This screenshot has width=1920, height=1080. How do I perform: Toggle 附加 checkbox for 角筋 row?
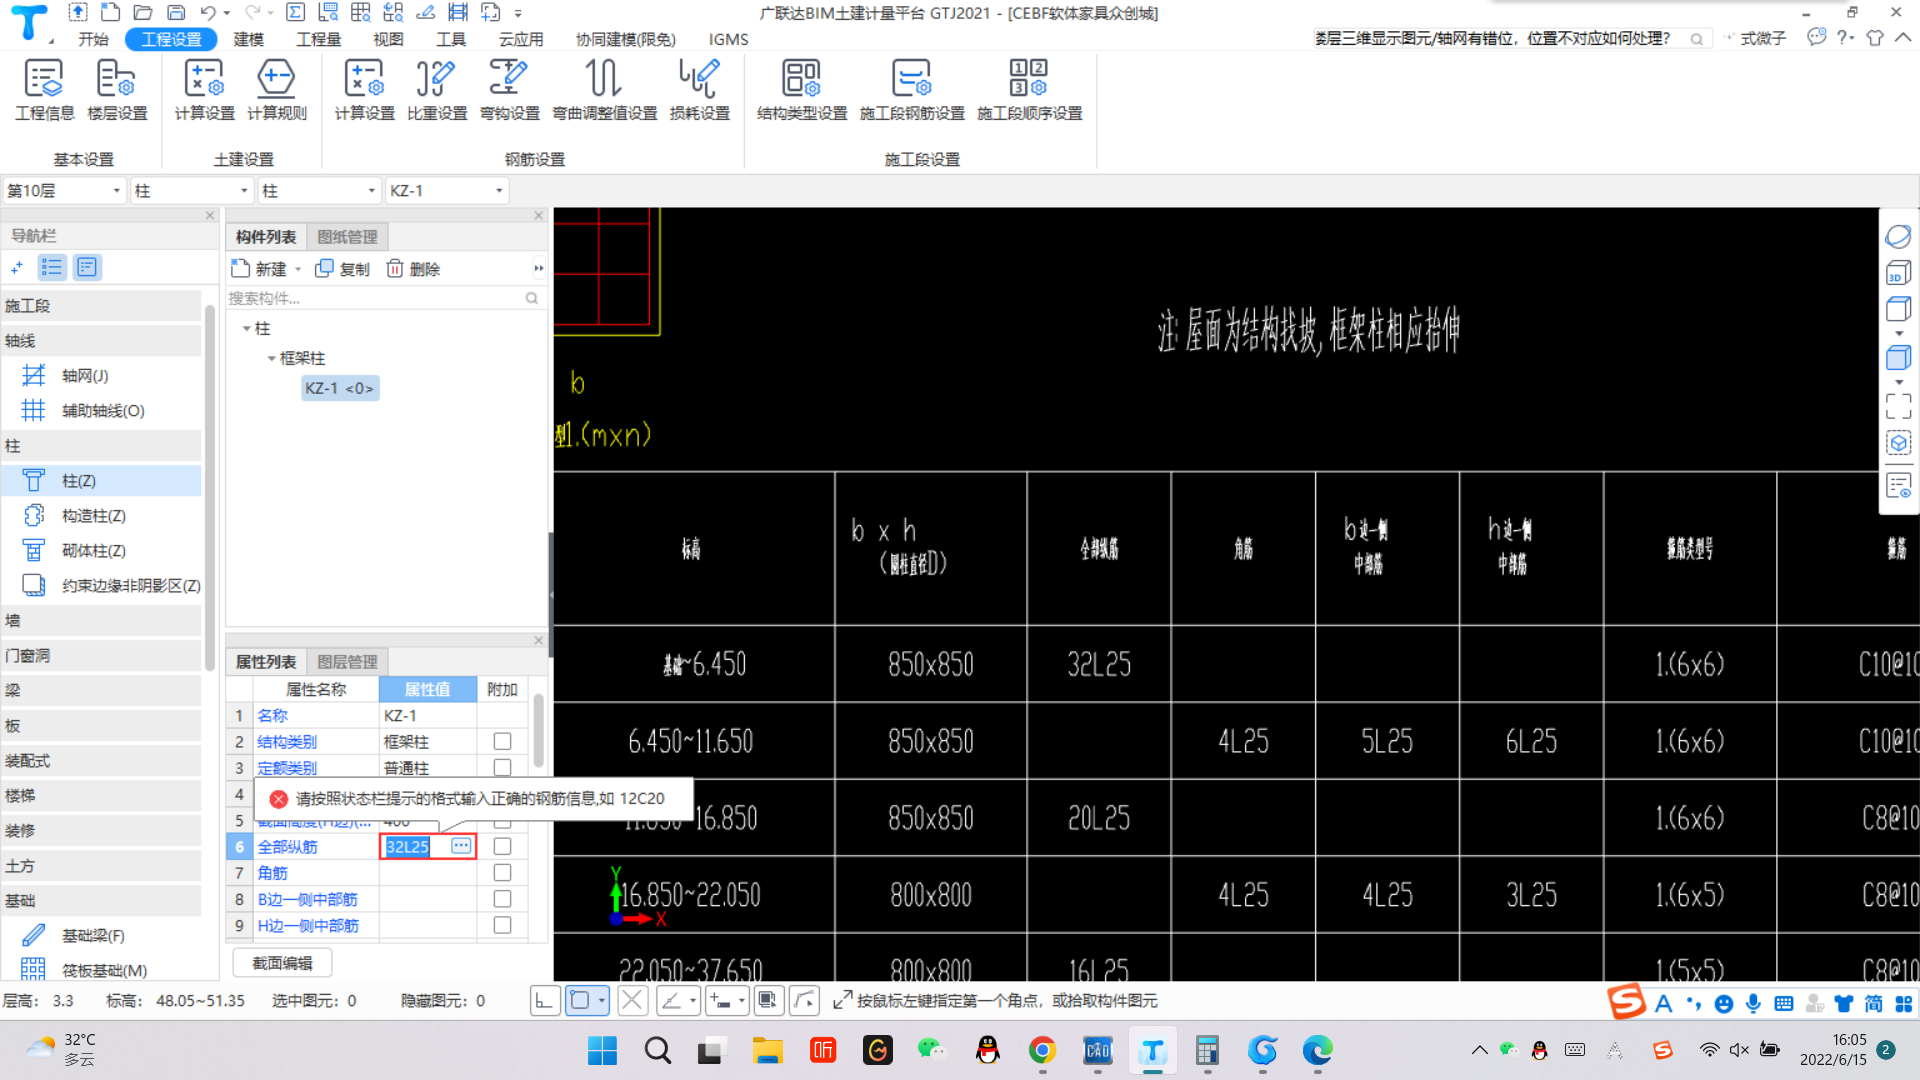click(x=502, y=873)
